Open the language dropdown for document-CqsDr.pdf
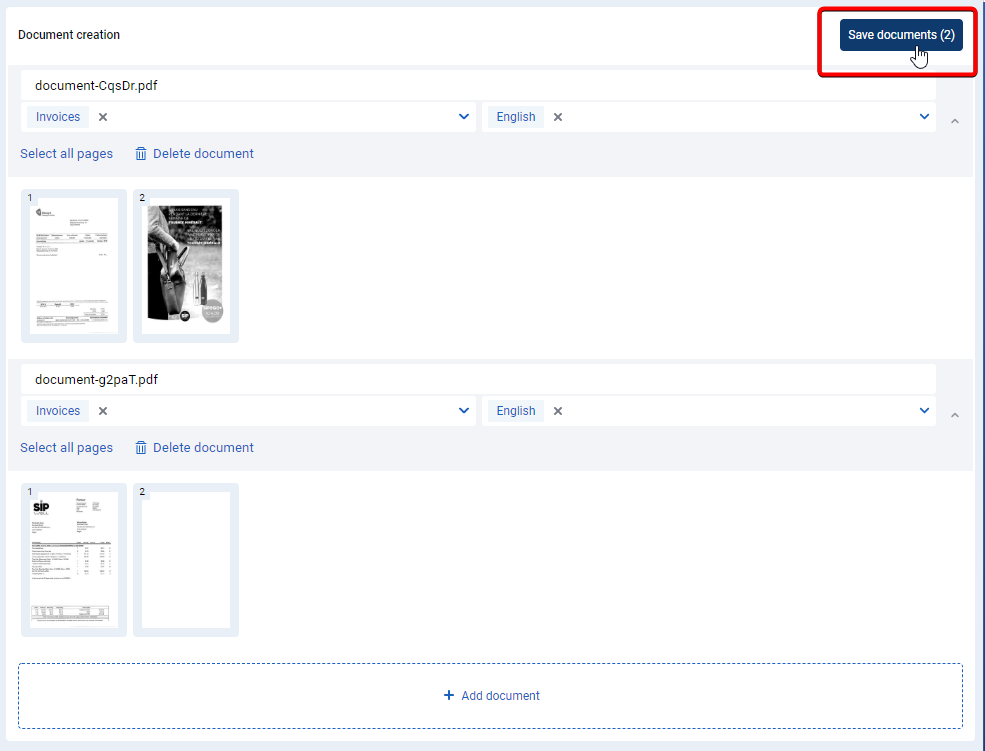This screenshot has height=751, width=985. pyautogui.click(x=924, y=117)
